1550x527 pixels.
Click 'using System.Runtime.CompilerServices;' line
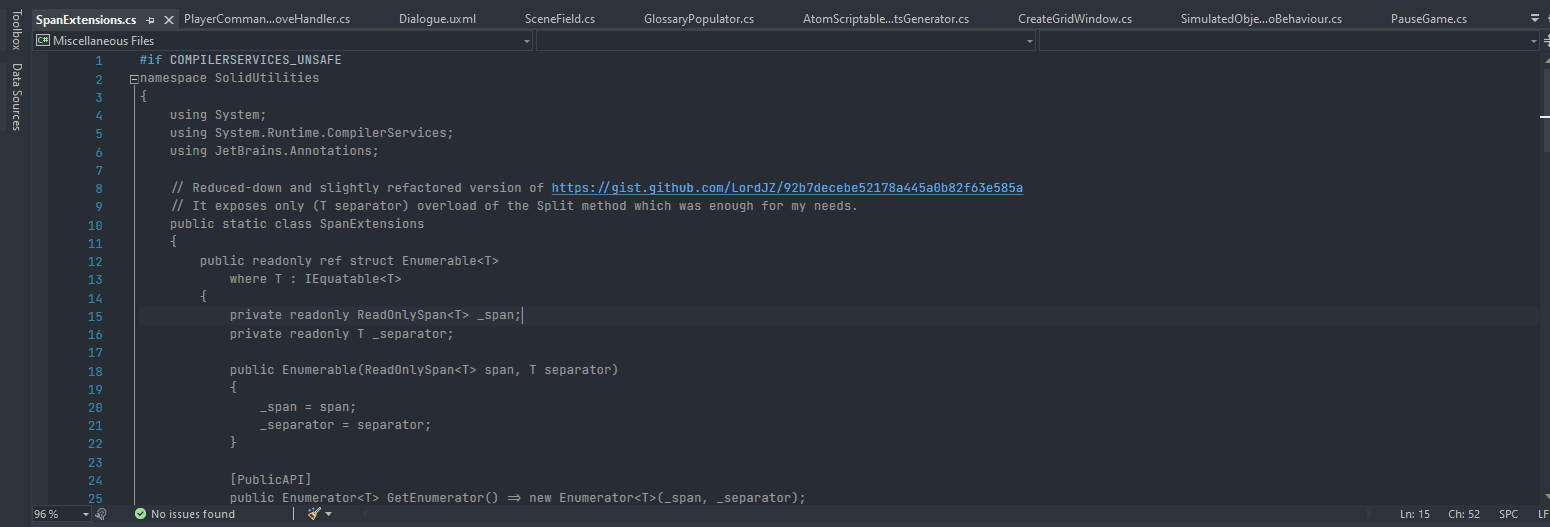click(x=312, y=133)
